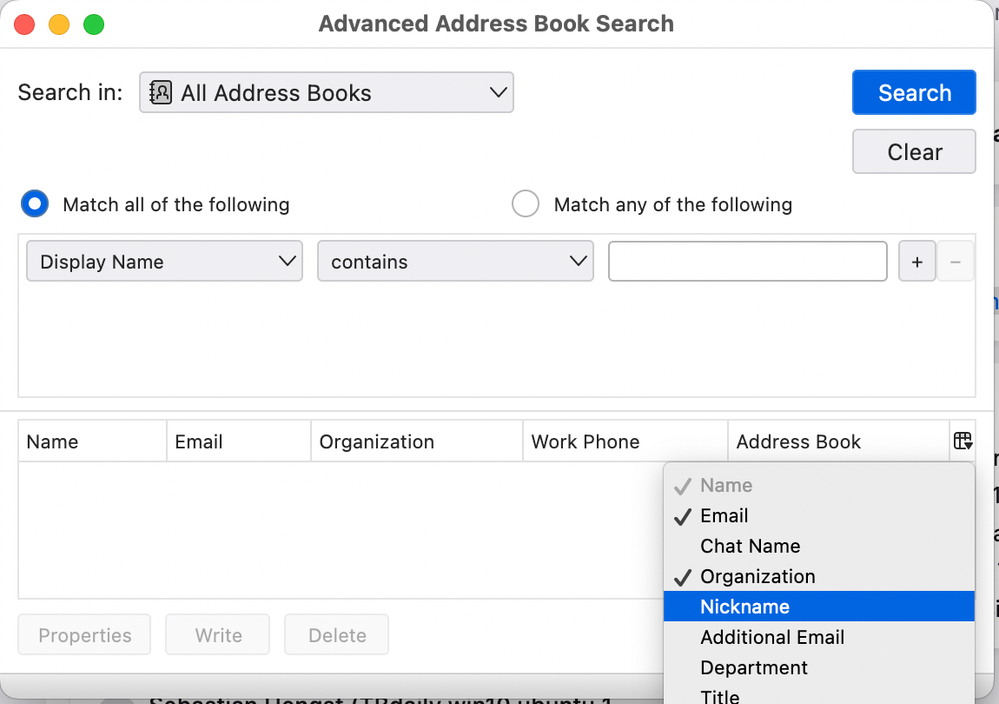Click the column picker icon in table header
This screenshot has width=999, height=704.
[x=962, y=441]
